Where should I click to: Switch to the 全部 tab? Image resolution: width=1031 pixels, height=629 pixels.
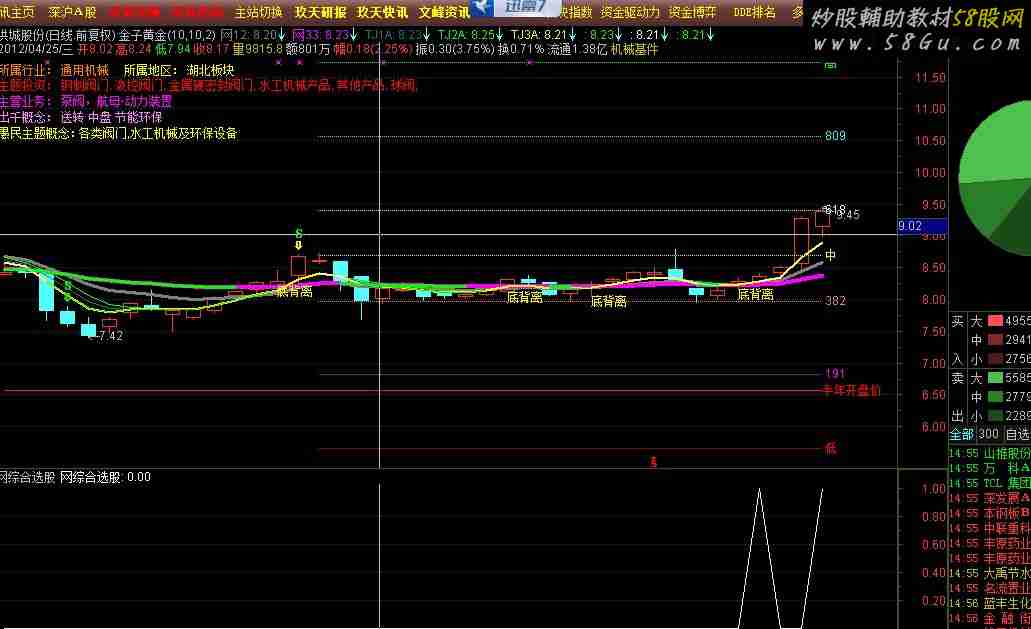961,434
